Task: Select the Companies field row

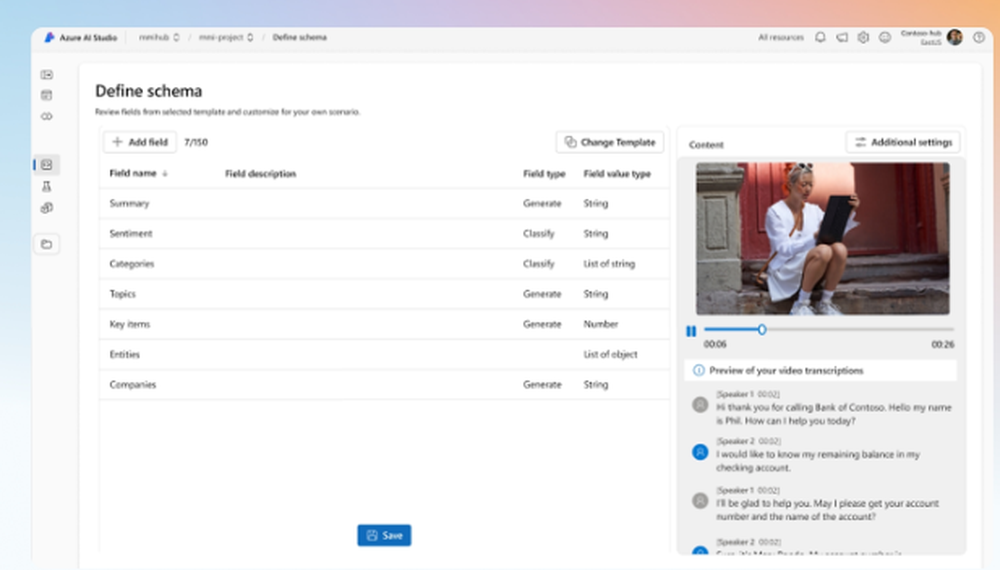Action: pos(385,384)
